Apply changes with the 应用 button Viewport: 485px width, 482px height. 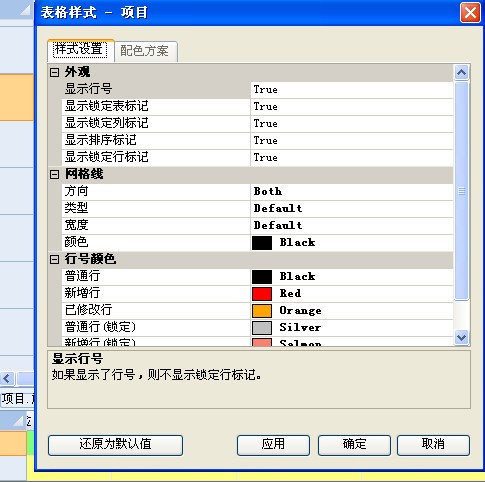[273, 445]
